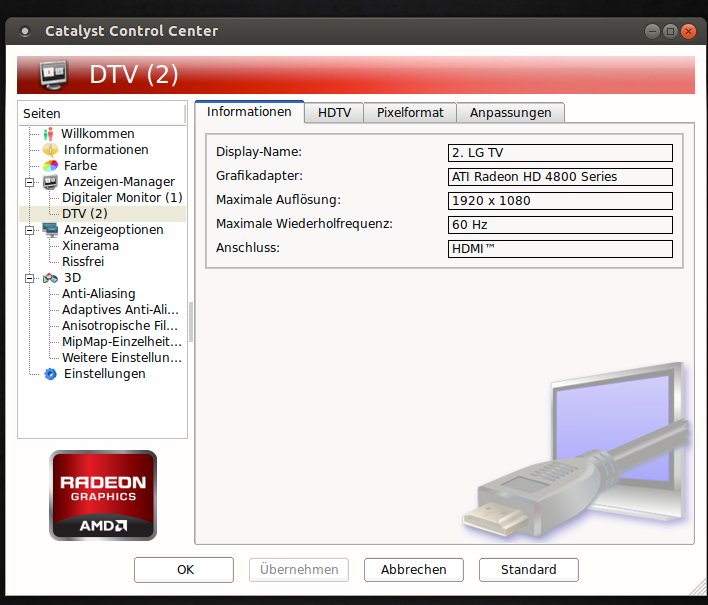708x605 pixels.
Task: Click the Farbe color wheel icon
Action: pos(50,166)
